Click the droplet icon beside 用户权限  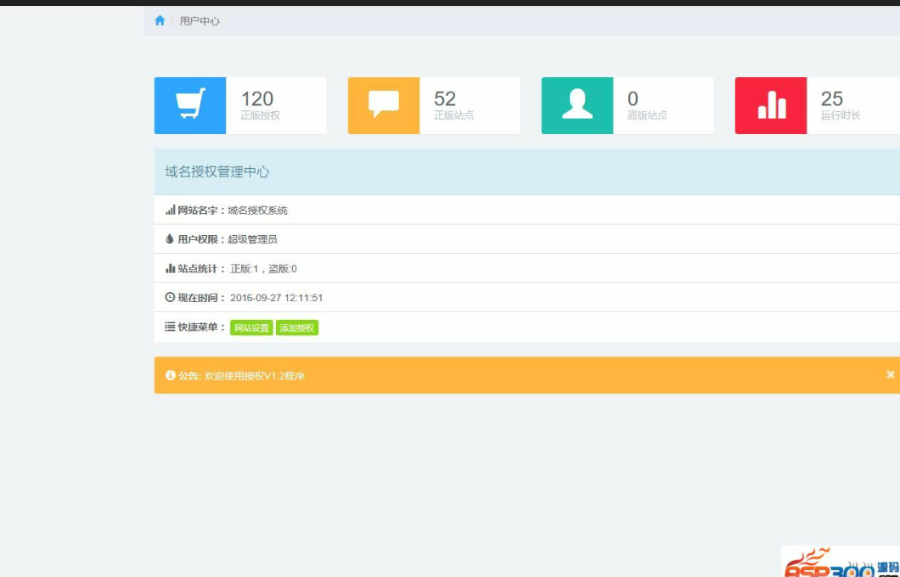pyautogui.click(x=169, y=239)
